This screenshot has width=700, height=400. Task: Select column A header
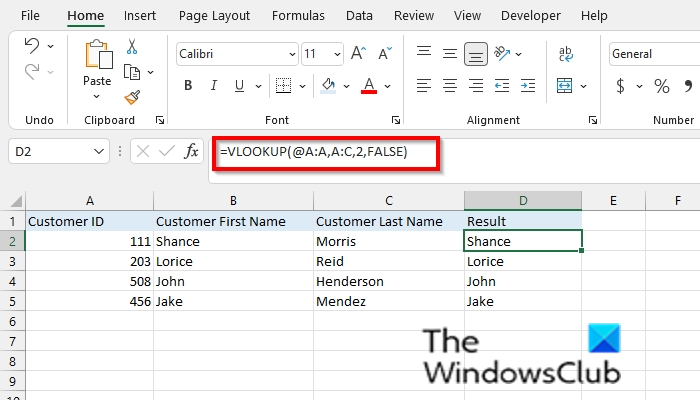tap(90, 201)
